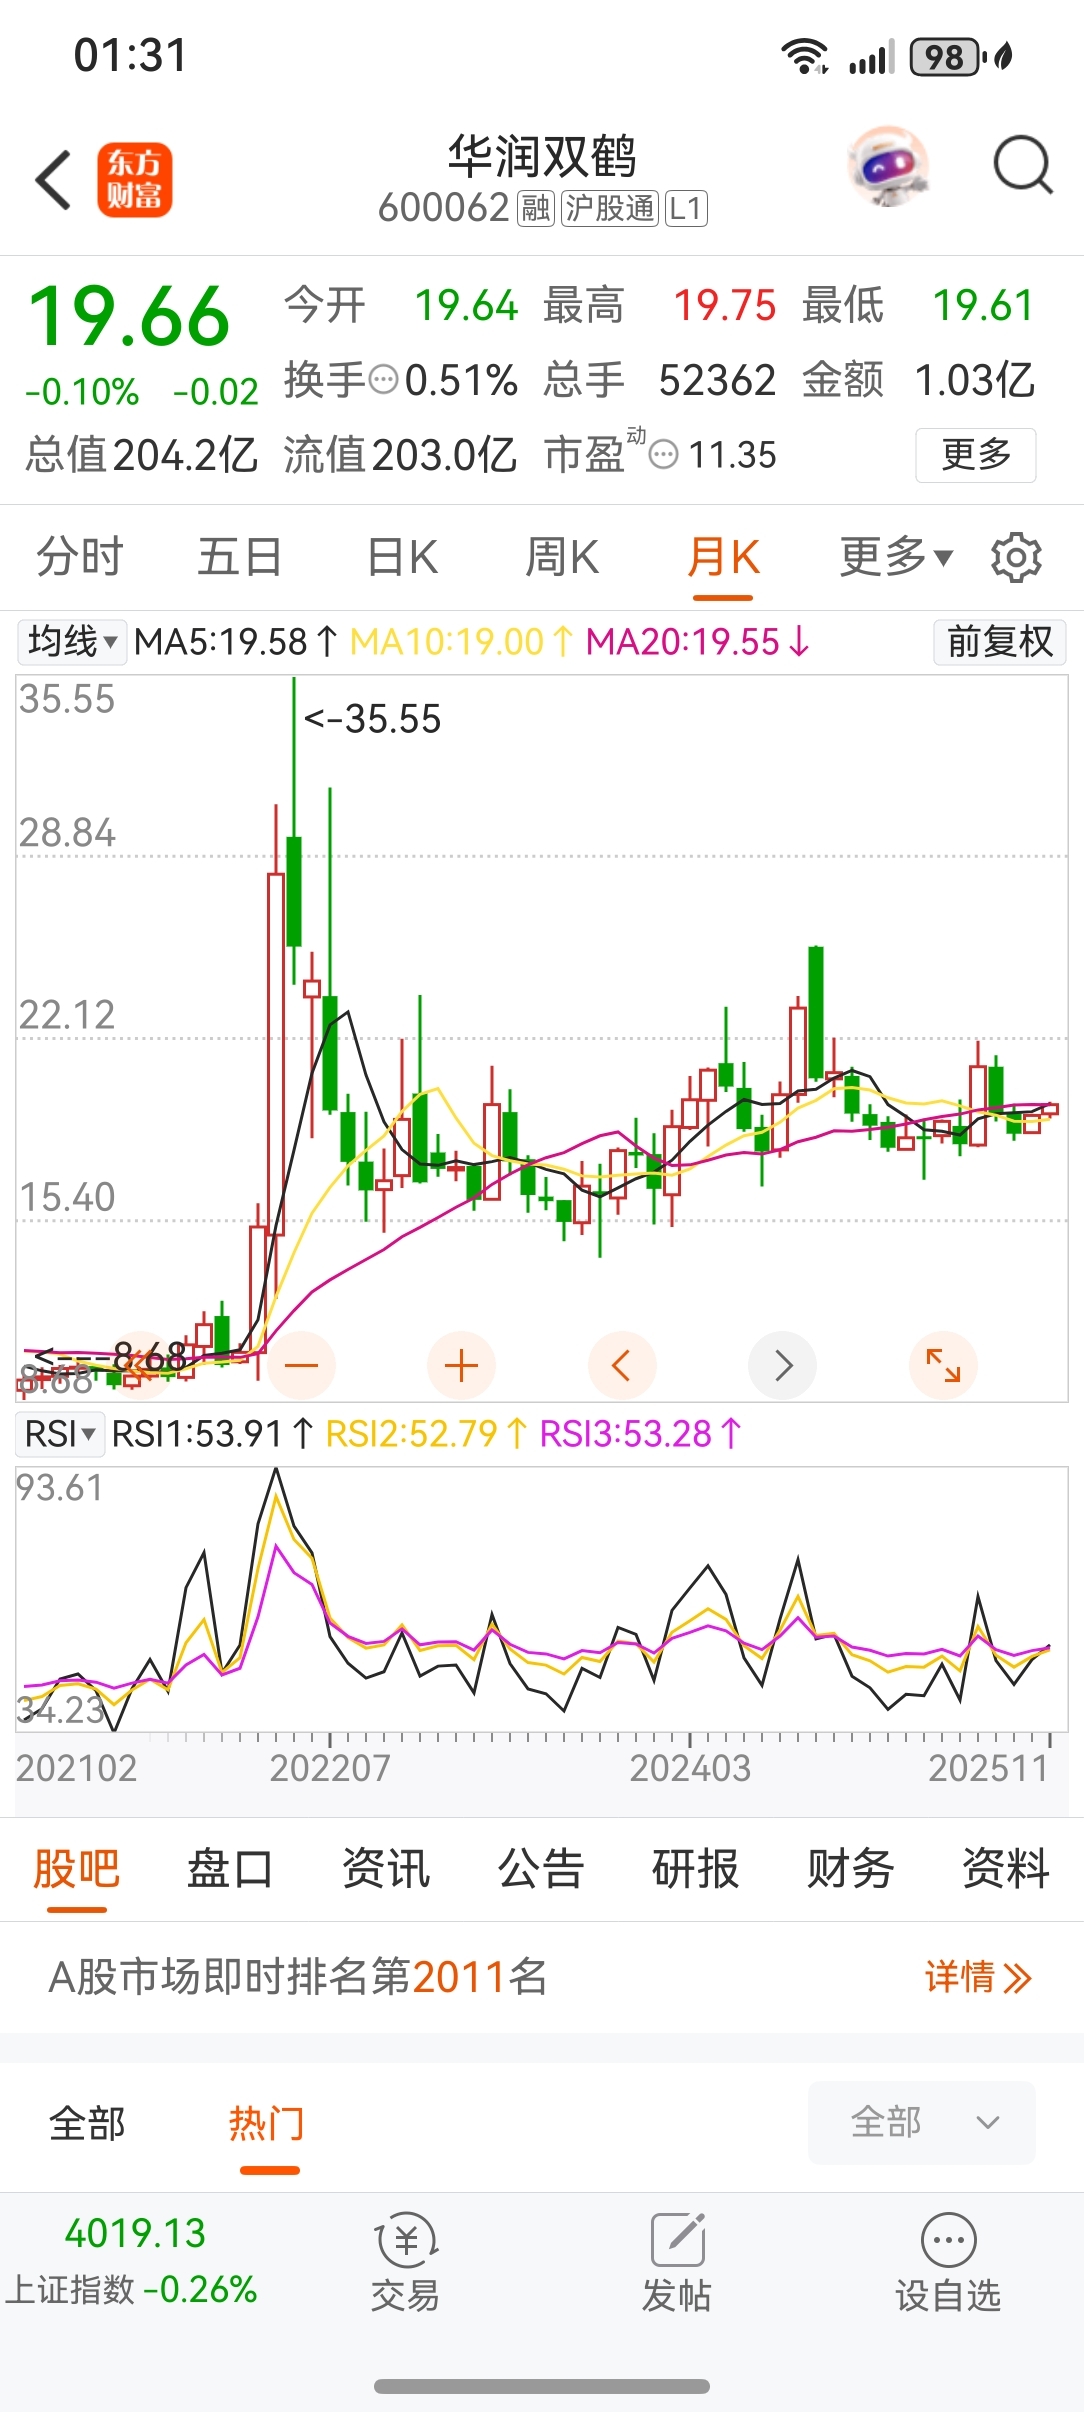Tap the RSI3:53.28 label
The height and width of the screenshot is (2412, 1084).
pos(641,1434)
